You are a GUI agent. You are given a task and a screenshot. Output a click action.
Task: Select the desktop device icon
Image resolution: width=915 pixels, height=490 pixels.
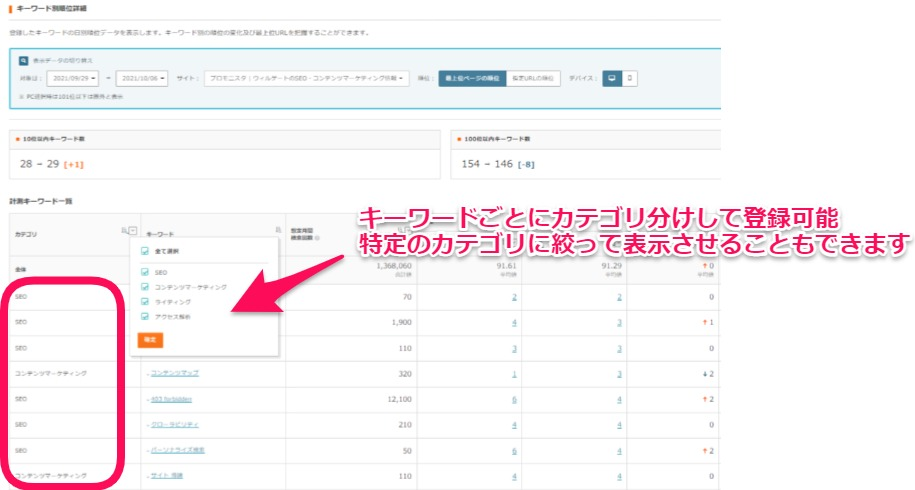(611, 78)
